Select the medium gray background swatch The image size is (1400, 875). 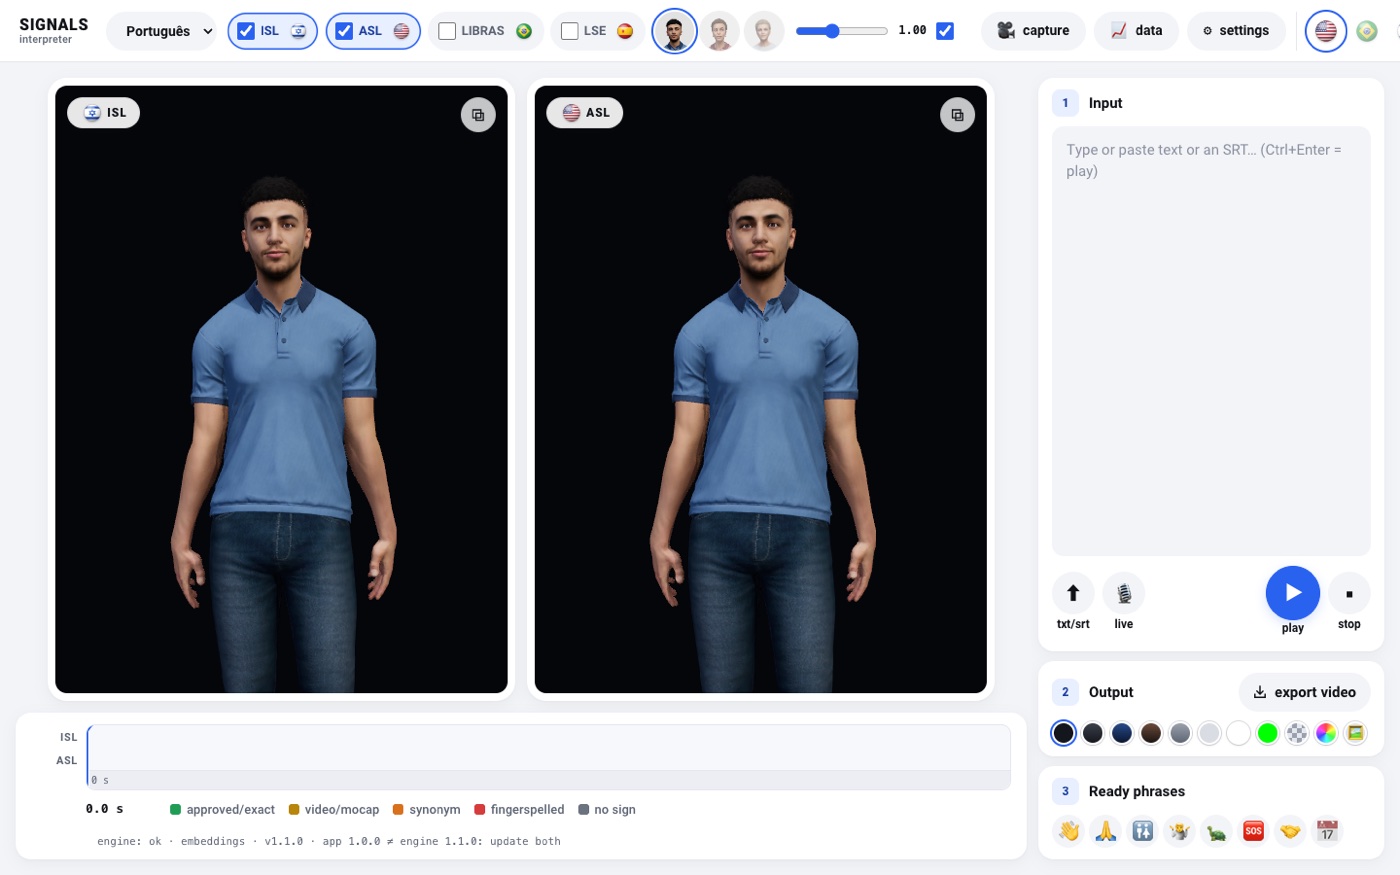[x=1180, y=733]
